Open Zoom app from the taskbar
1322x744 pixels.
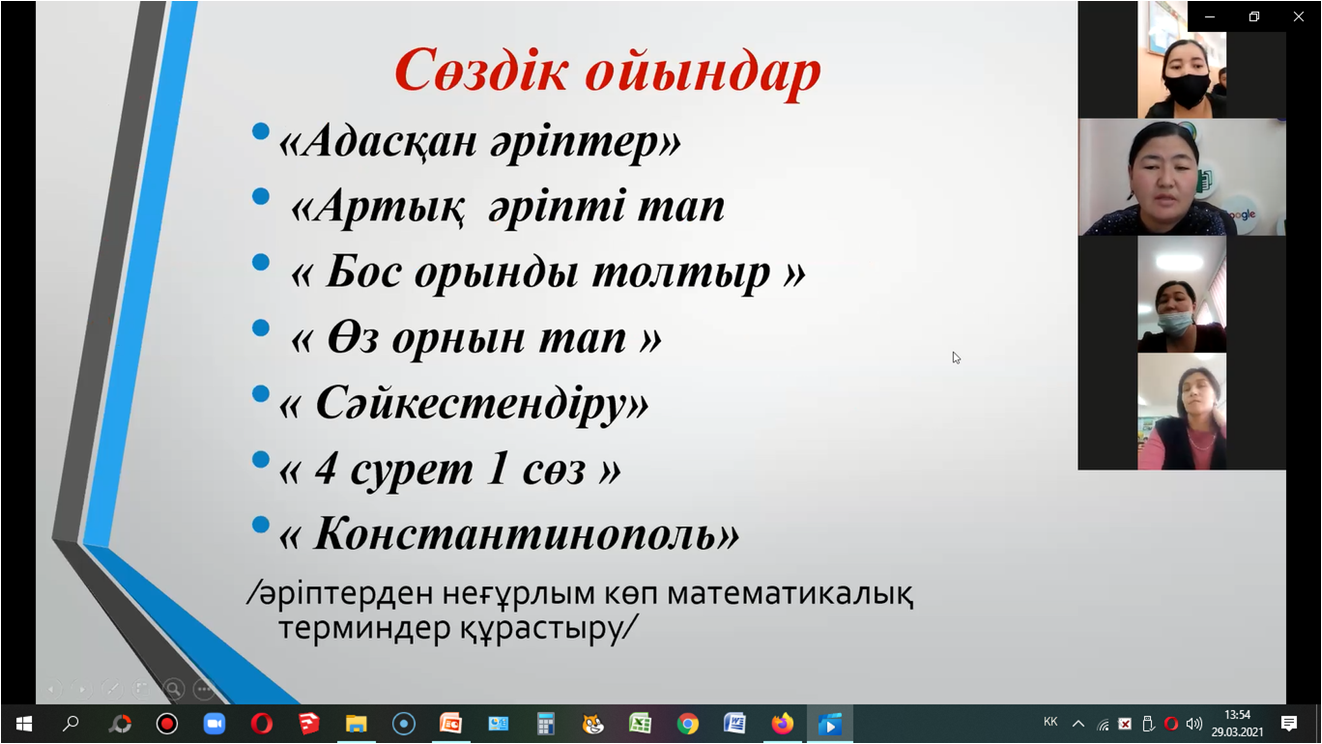214,723
